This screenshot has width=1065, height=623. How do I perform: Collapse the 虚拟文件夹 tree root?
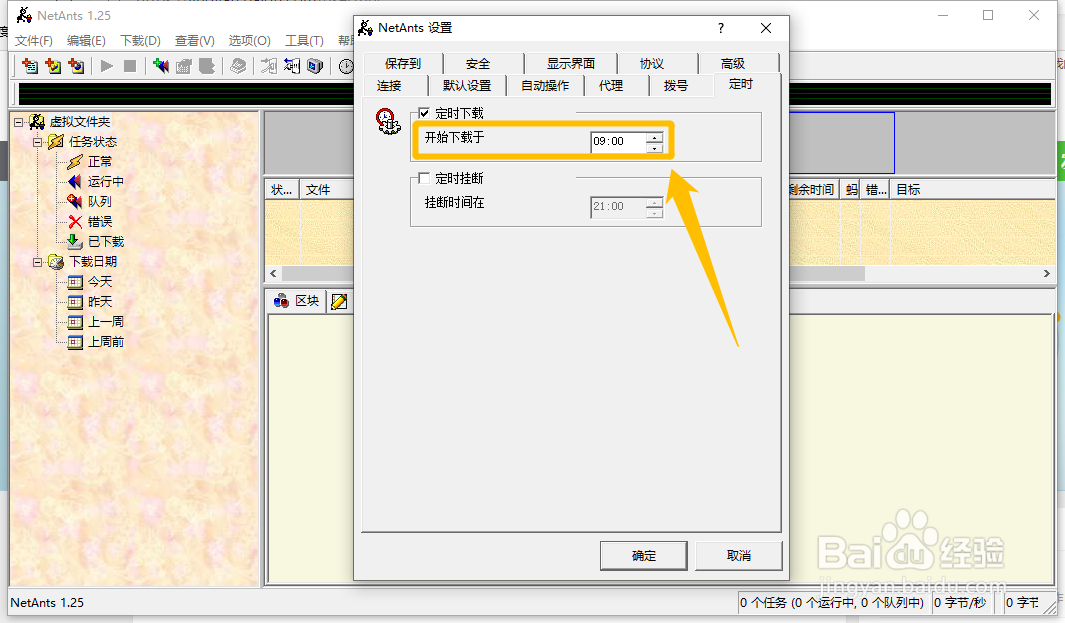(18, 122)
